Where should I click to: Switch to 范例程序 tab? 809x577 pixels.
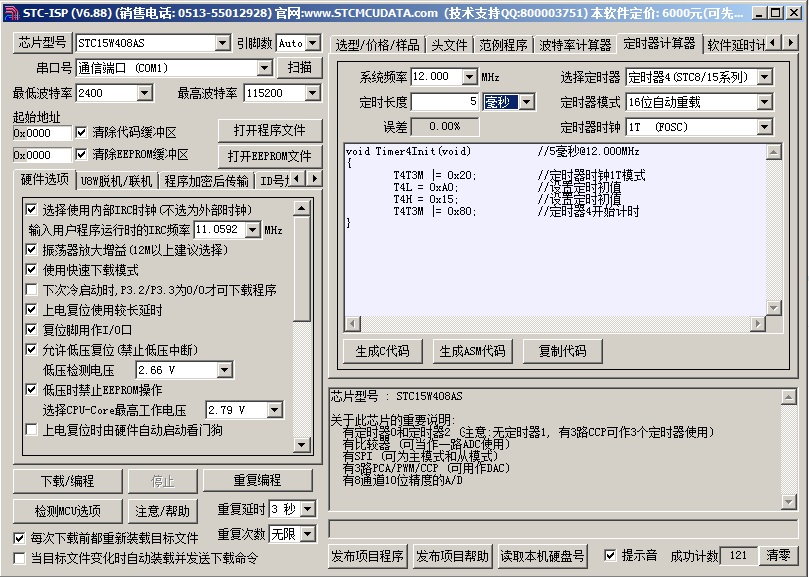coord(503,45)
